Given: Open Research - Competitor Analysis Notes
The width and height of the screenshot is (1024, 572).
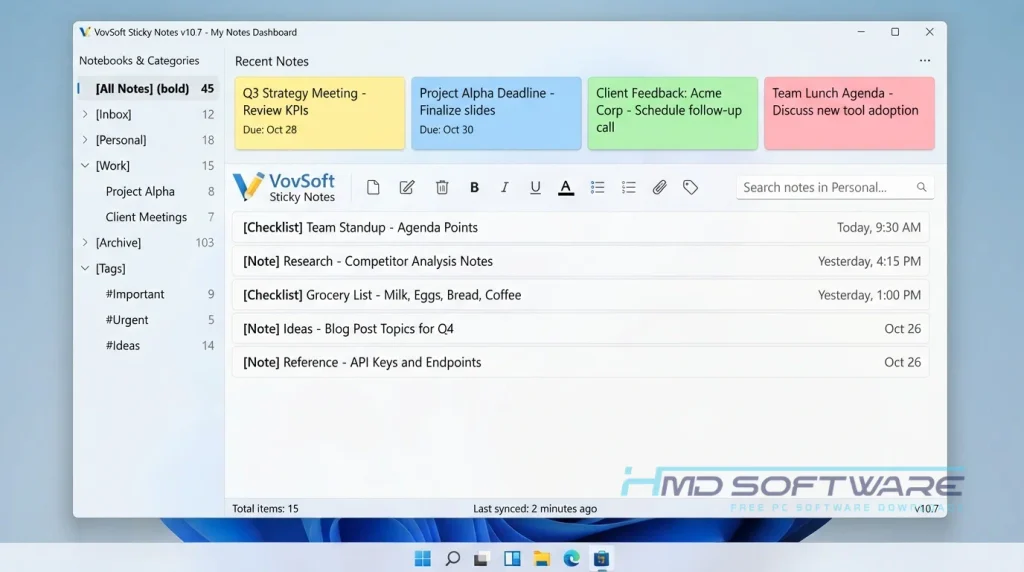Looking at the screenshot, I should [581, 261].
